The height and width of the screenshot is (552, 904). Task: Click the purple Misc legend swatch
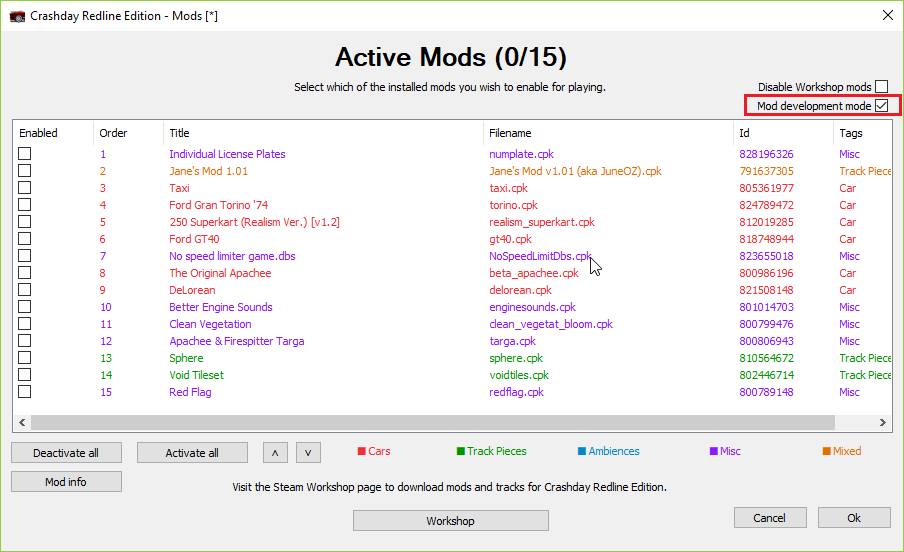(x=713, y=451)
